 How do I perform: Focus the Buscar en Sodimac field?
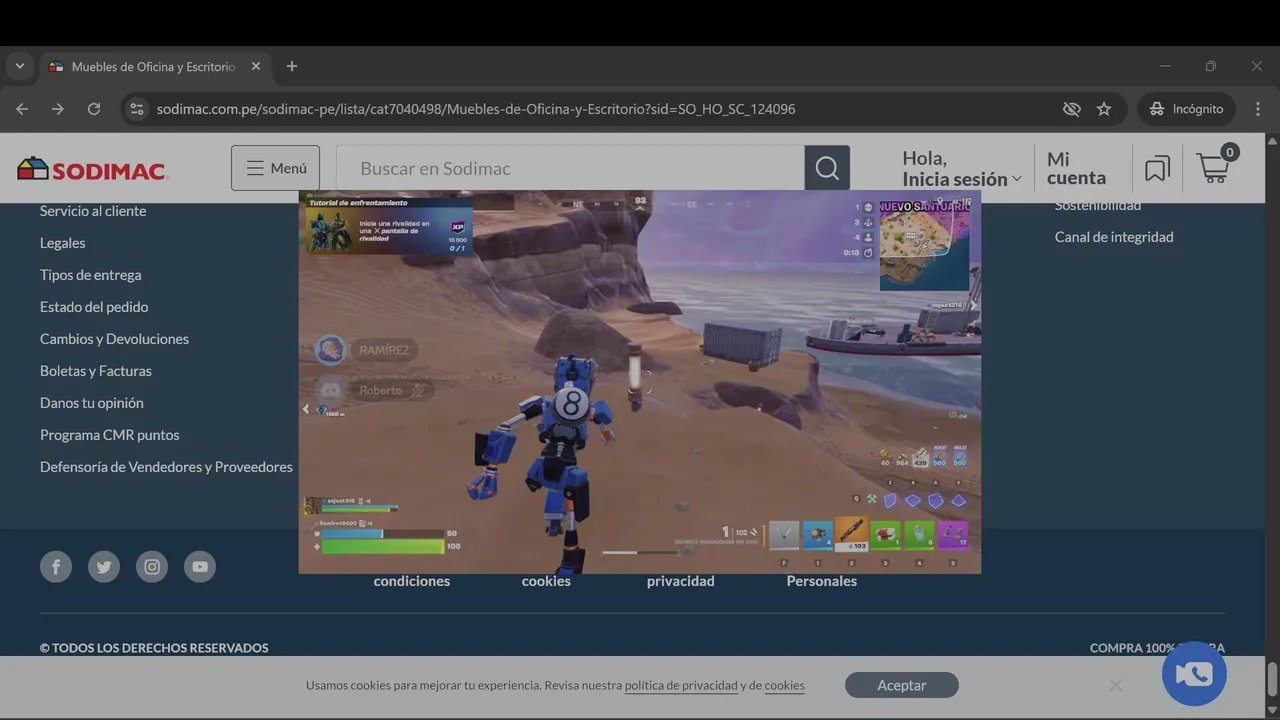tap(570, 168)
